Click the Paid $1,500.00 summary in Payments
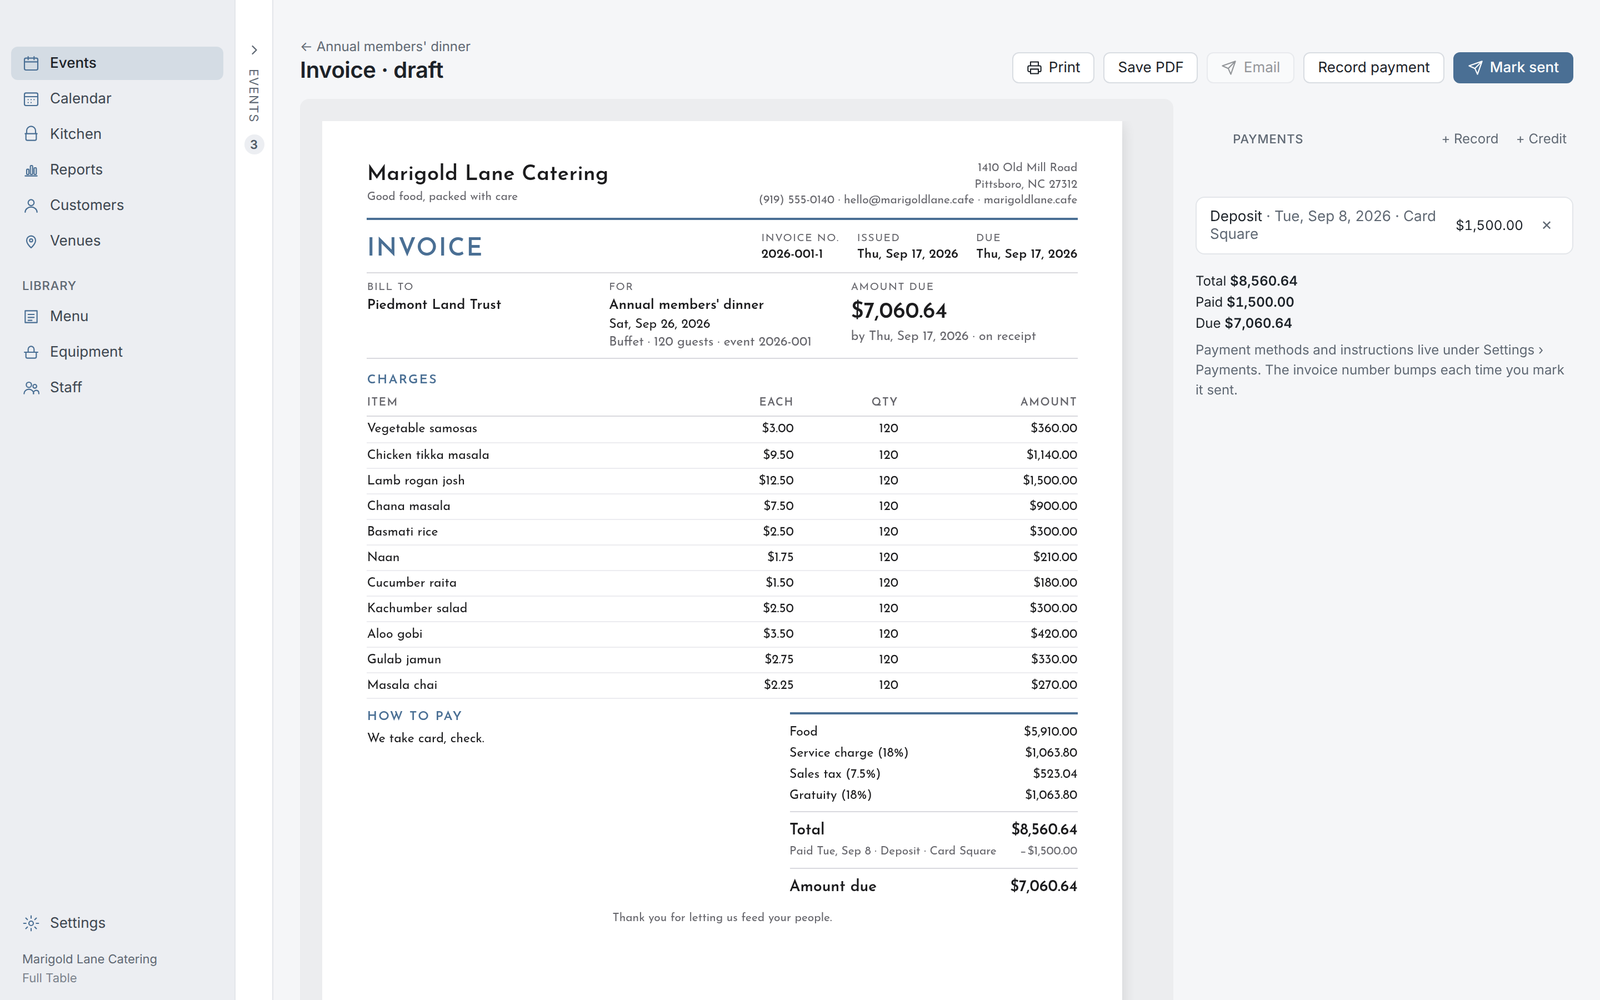This screenshot has height=1000, width=1600. click(1244, 302)
